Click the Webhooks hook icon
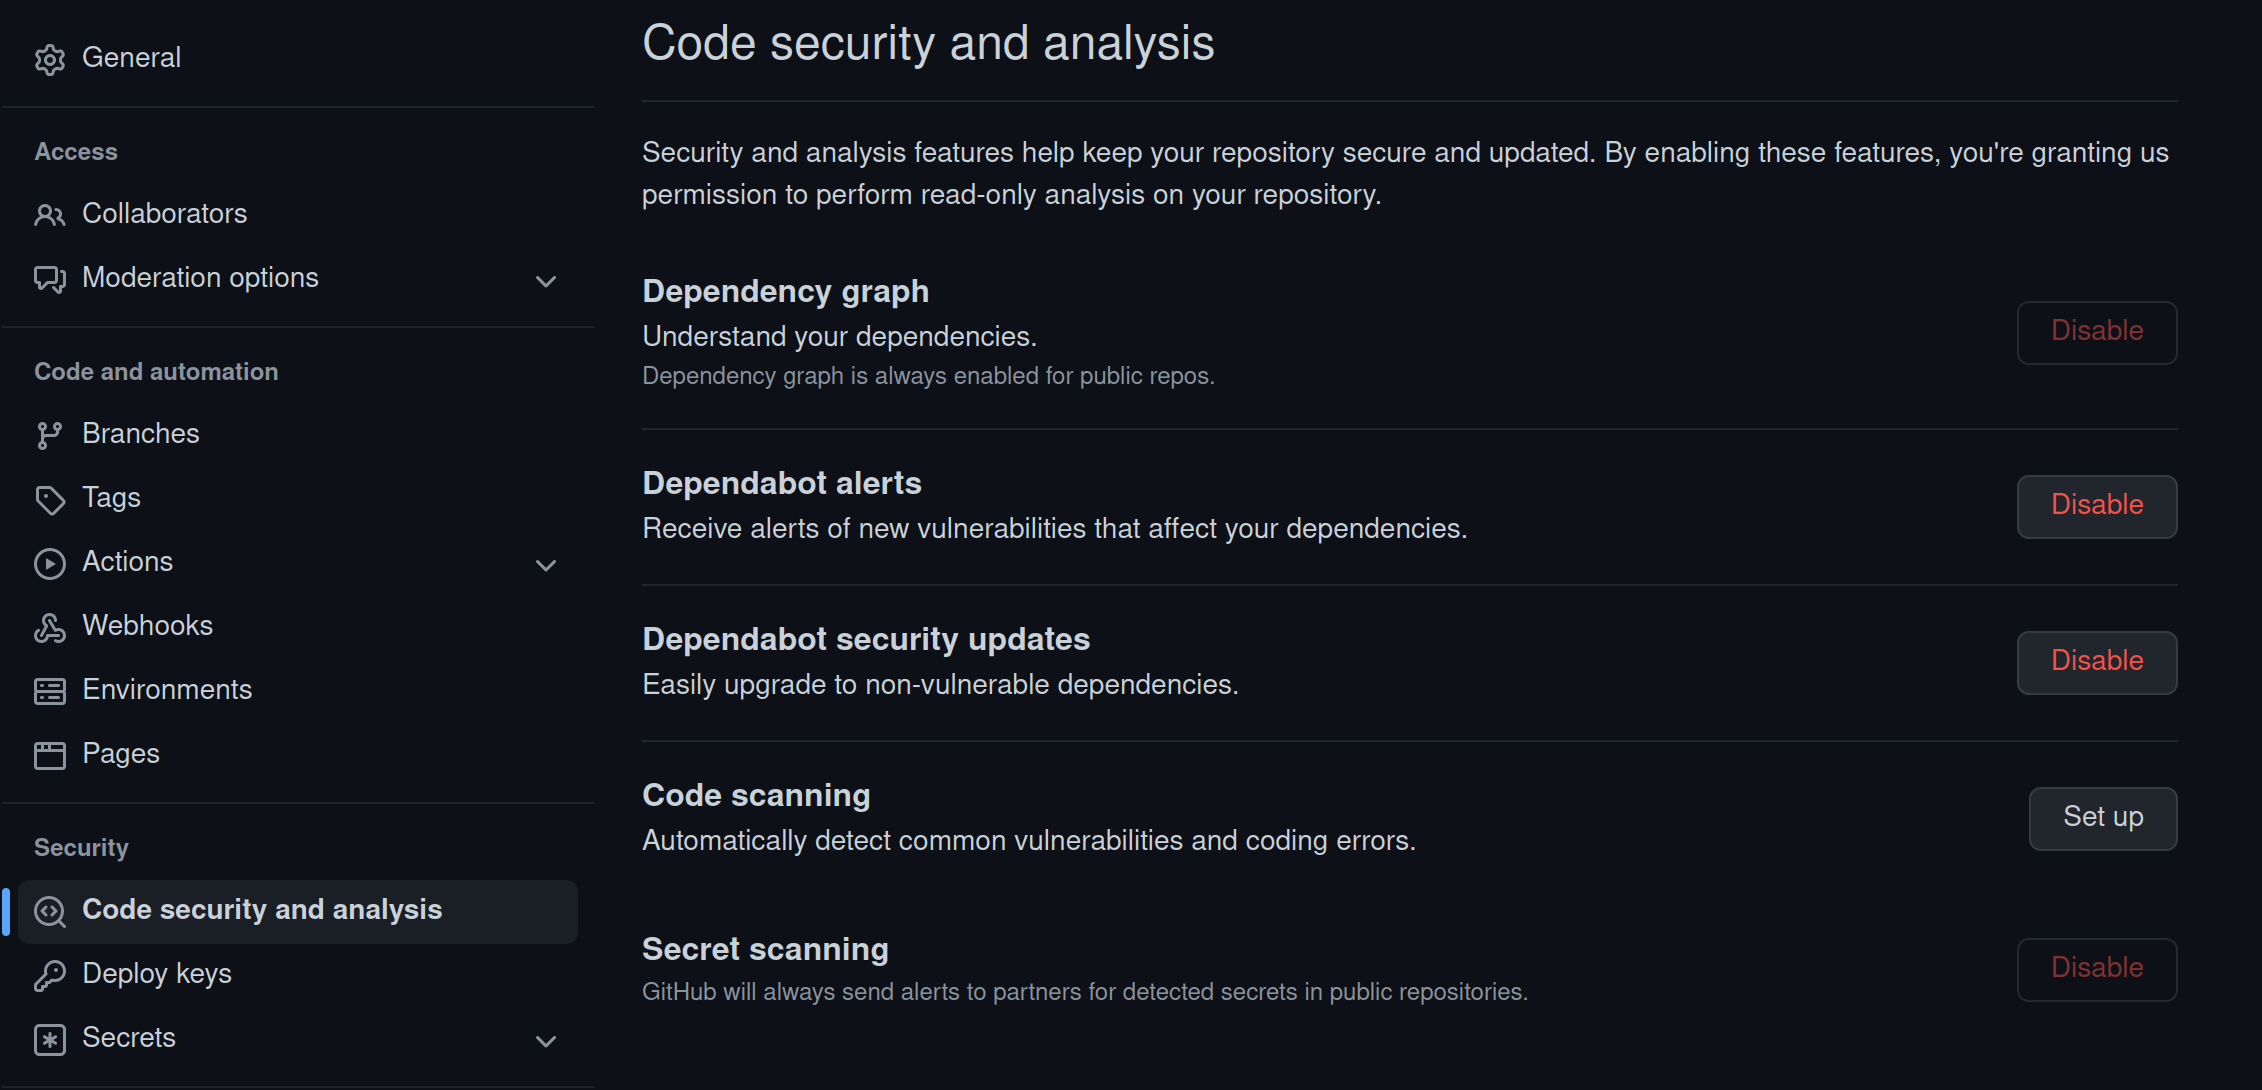This screenshot has width=2262, height=1090. [49, 626]
